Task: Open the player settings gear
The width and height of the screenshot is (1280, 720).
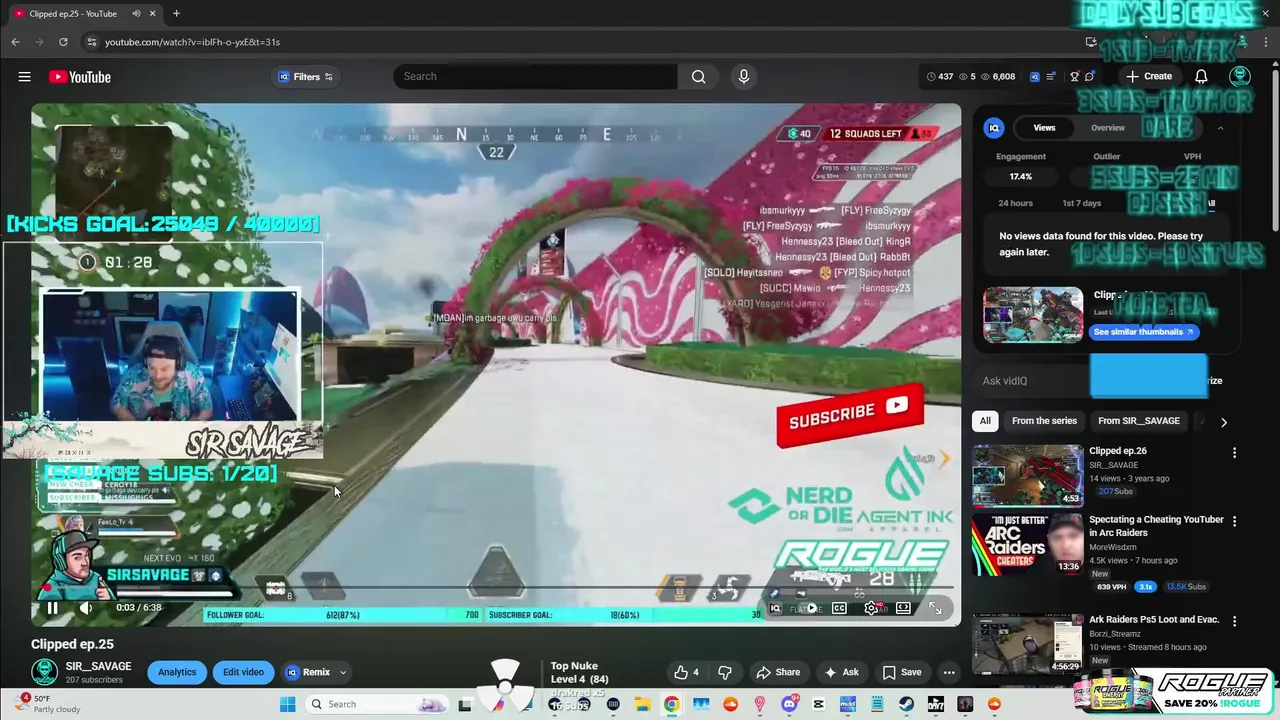Action: tap(871, 608)
